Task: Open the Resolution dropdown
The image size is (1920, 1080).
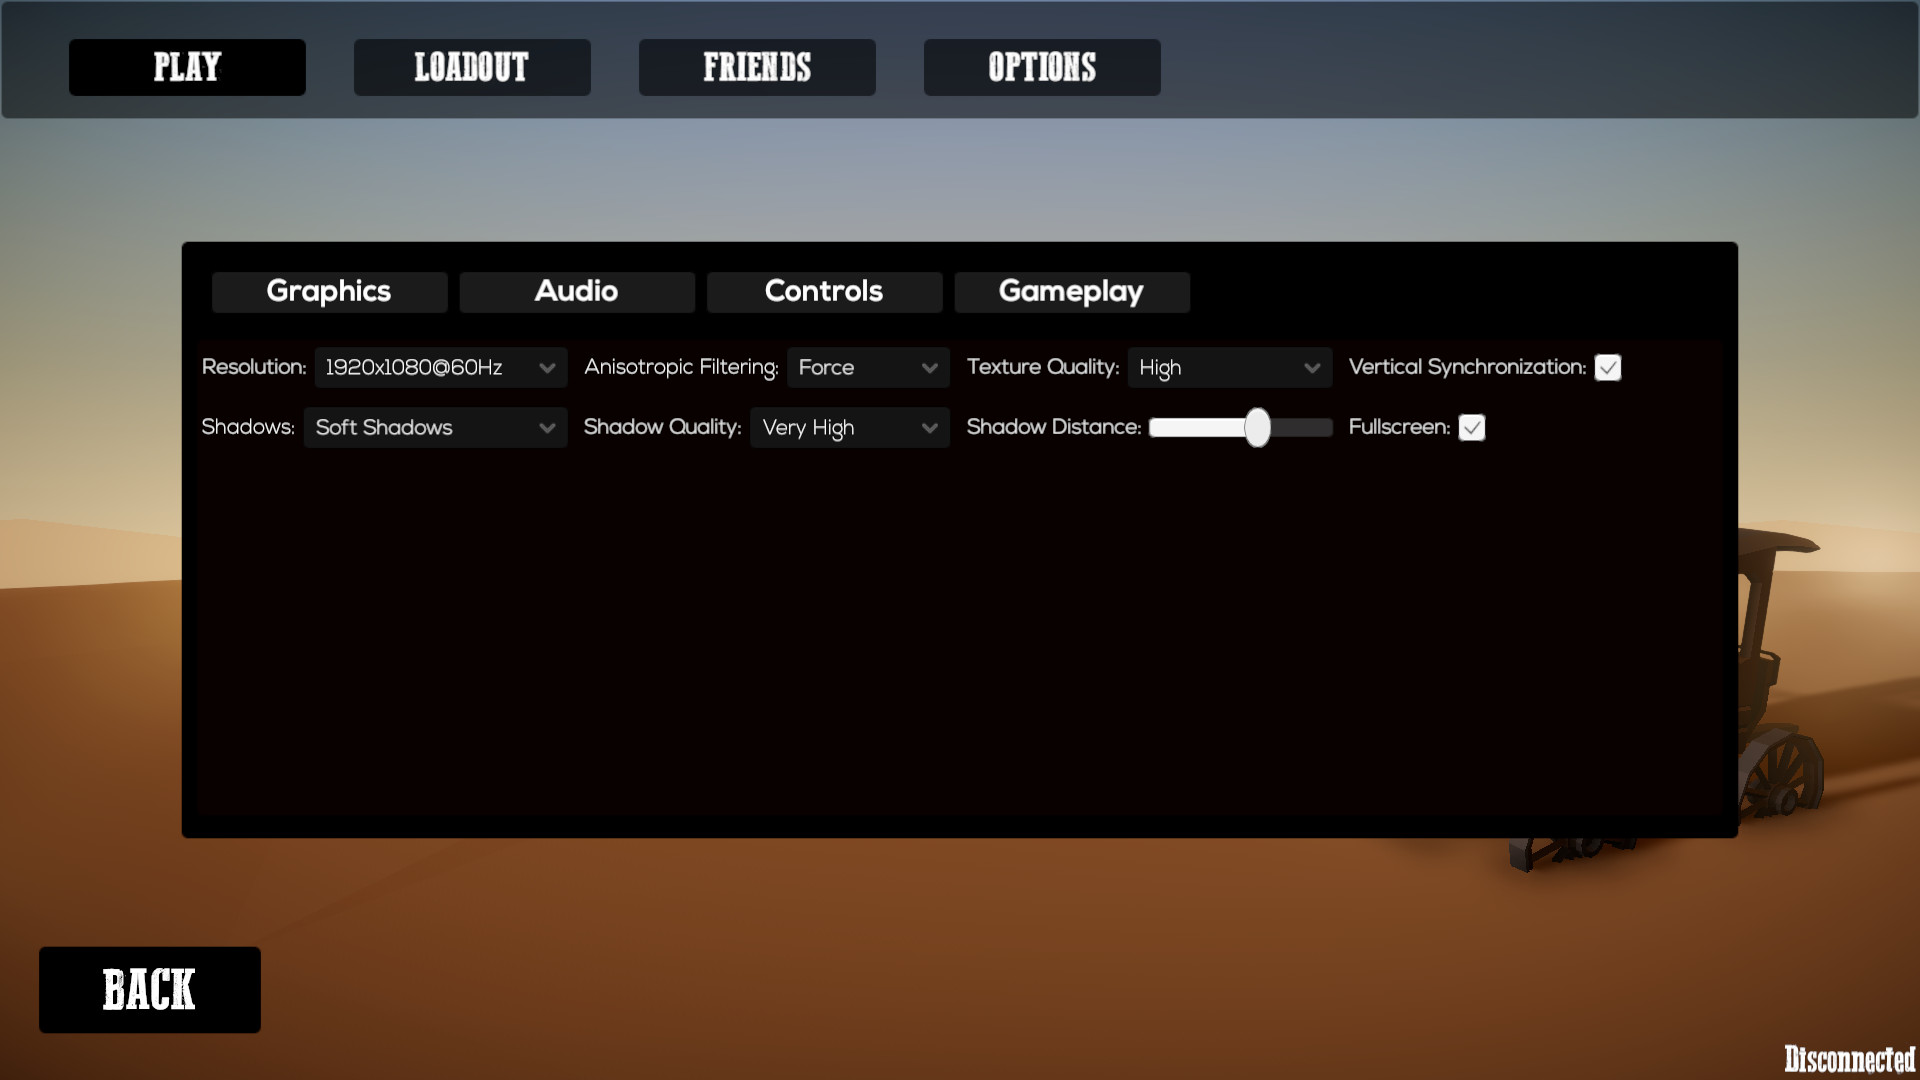Action: point(440,367)
